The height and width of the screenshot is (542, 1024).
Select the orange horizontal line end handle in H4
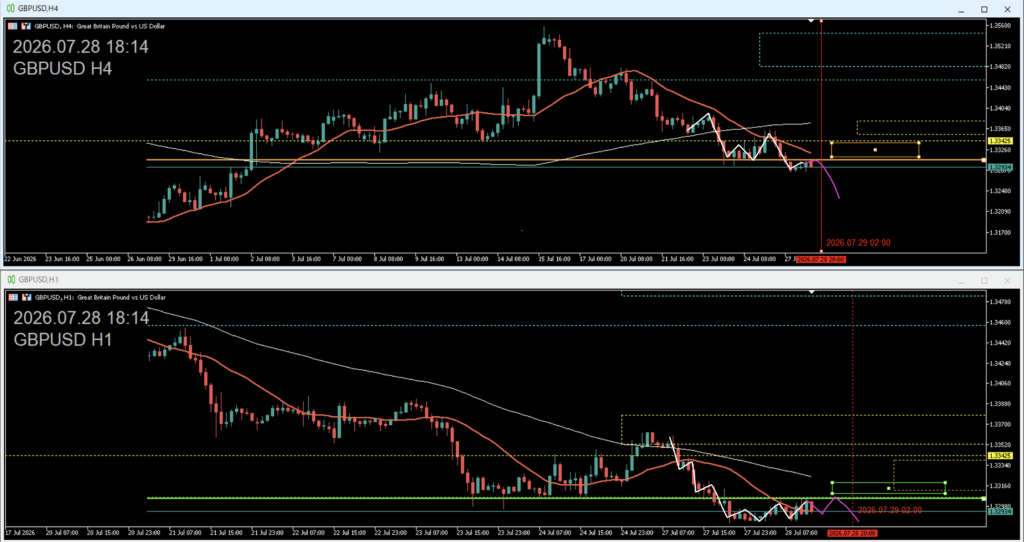point(984,160)
